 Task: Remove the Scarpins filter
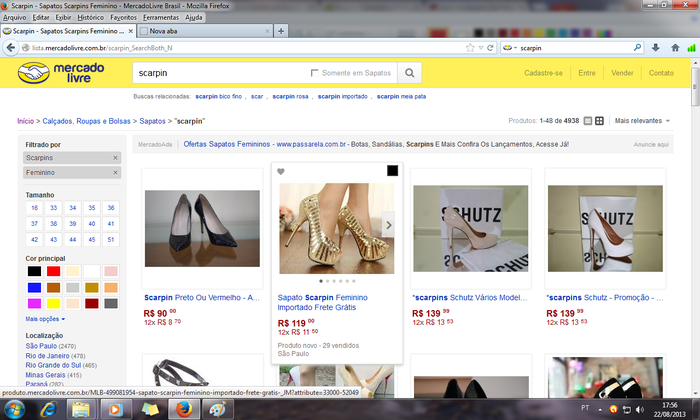(x=115, y=158)
